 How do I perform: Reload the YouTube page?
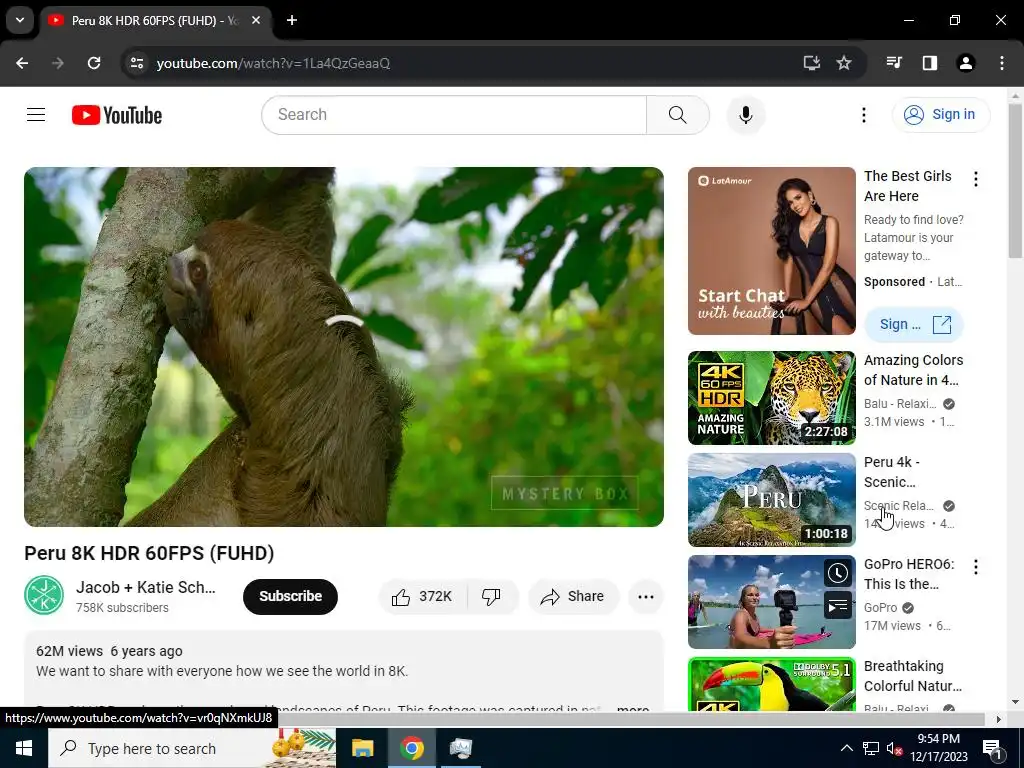click(x=94, y=63)
